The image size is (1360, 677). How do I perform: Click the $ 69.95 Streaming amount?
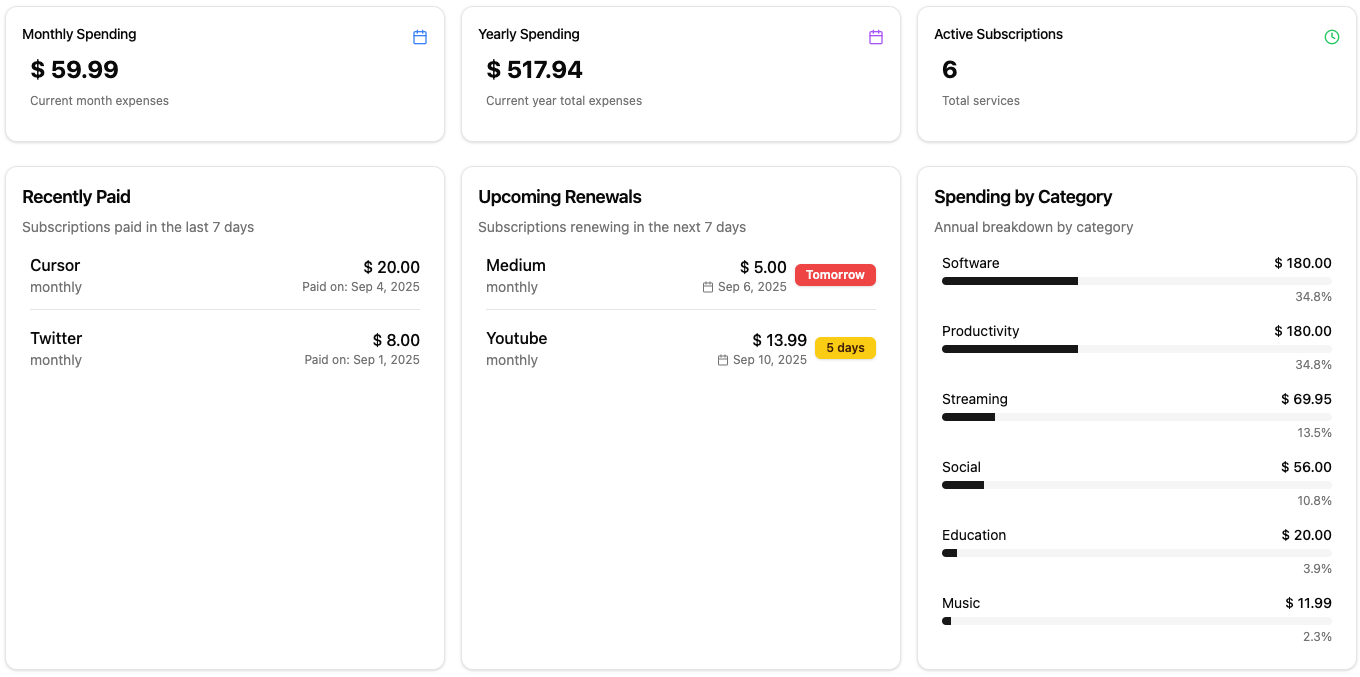(1306, 399)
